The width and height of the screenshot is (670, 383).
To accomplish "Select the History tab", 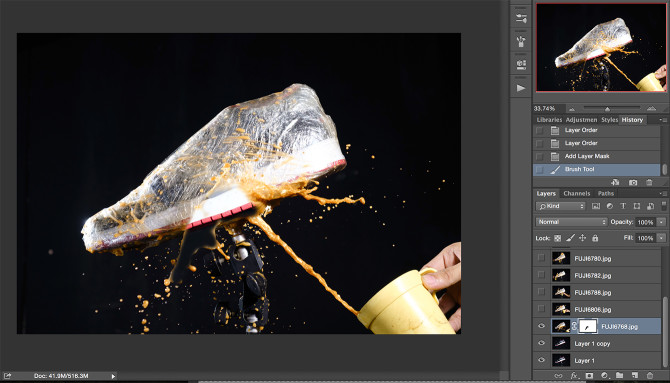I will (x=632, y=120).
